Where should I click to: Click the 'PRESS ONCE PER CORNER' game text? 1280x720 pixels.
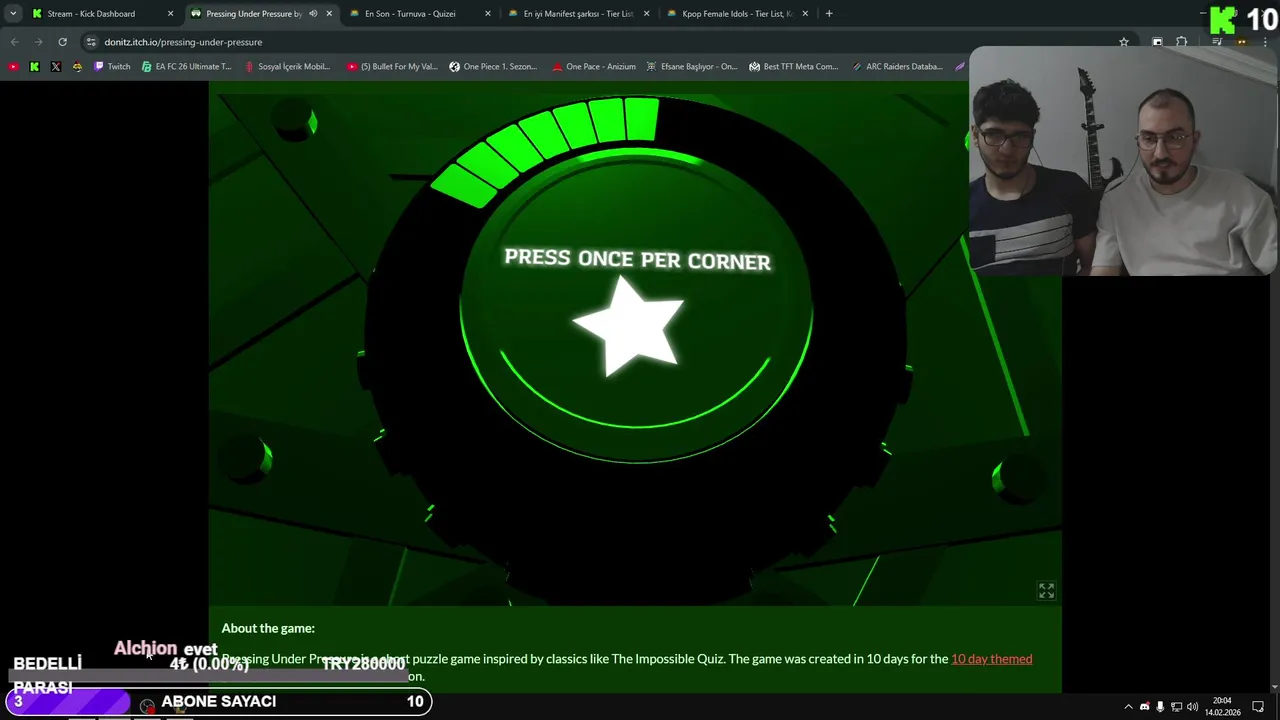(638, 259)
